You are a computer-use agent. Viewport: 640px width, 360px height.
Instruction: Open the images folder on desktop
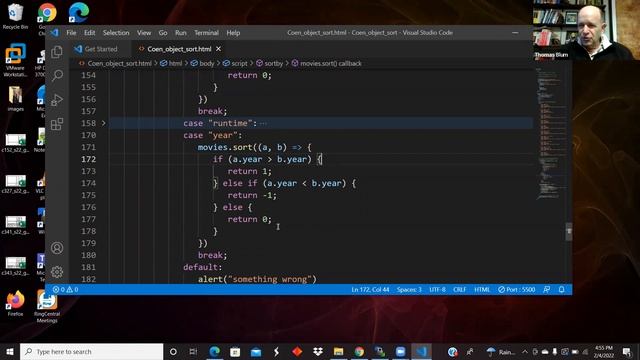(15, 98)
